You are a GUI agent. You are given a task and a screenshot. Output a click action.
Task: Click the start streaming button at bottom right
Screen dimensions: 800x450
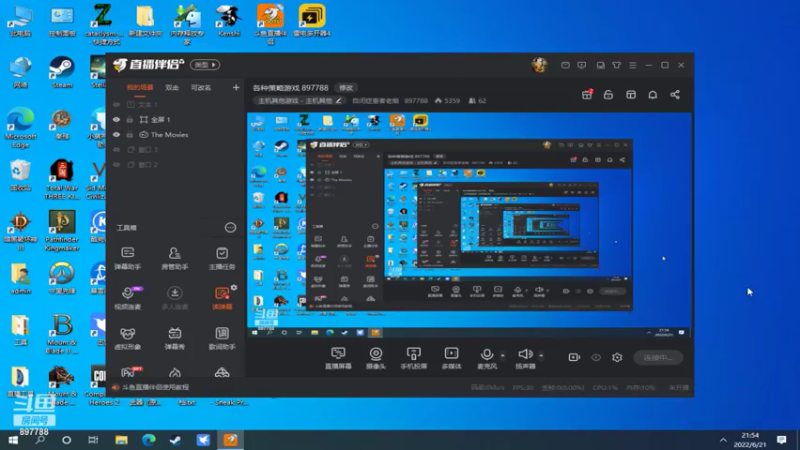[658, 357]
